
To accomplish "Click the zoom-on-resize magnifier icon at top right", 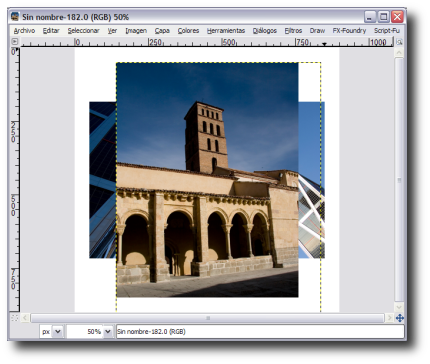I will 399,42.
